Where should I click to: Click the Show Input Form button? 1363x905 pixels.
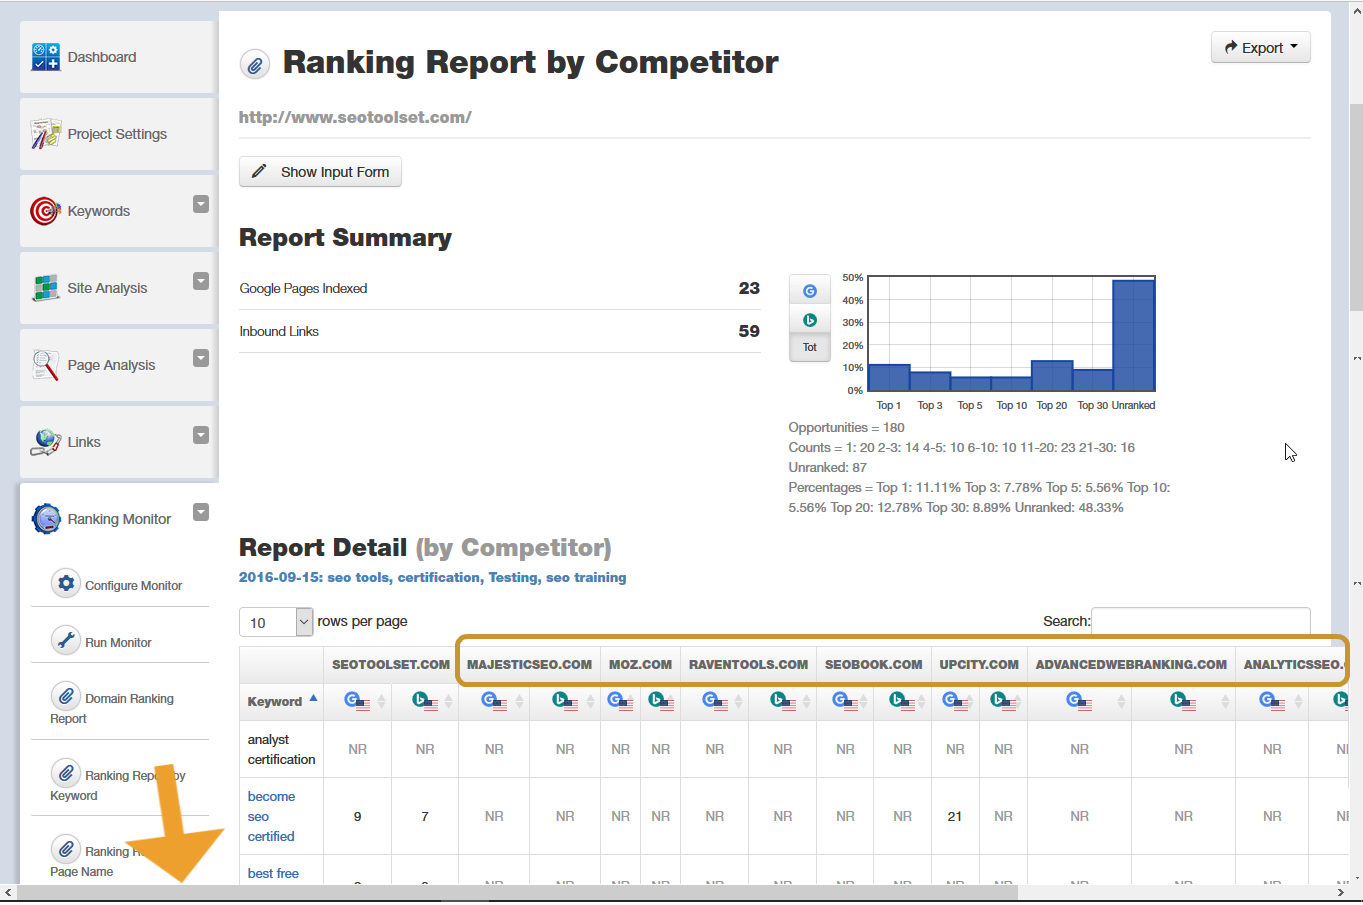[320, 172]
